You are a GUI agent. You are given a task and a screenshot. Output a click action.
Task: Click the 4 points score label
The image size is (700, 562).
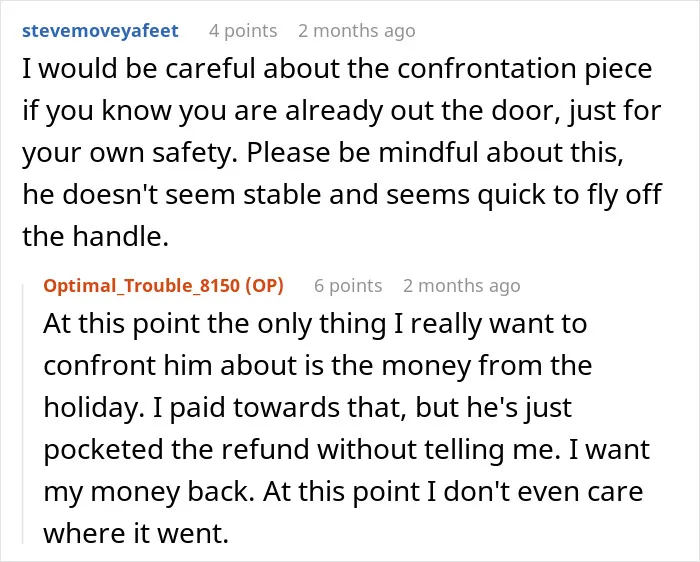243,31
